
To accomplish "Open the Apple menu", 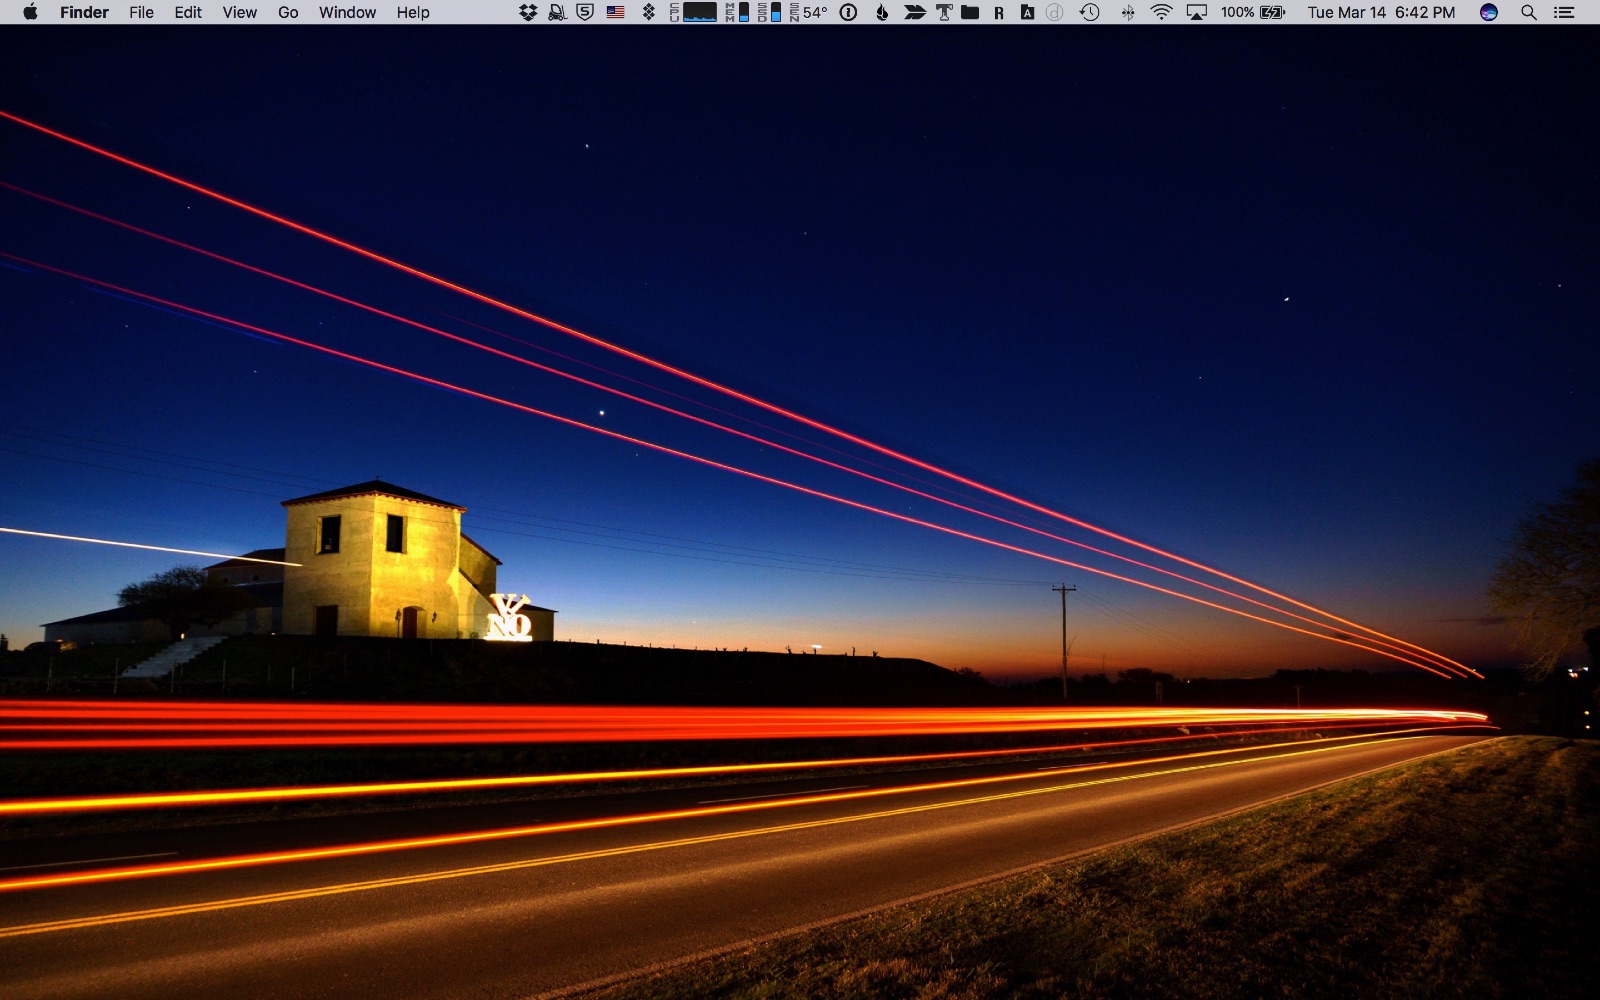I will [28, 13].
